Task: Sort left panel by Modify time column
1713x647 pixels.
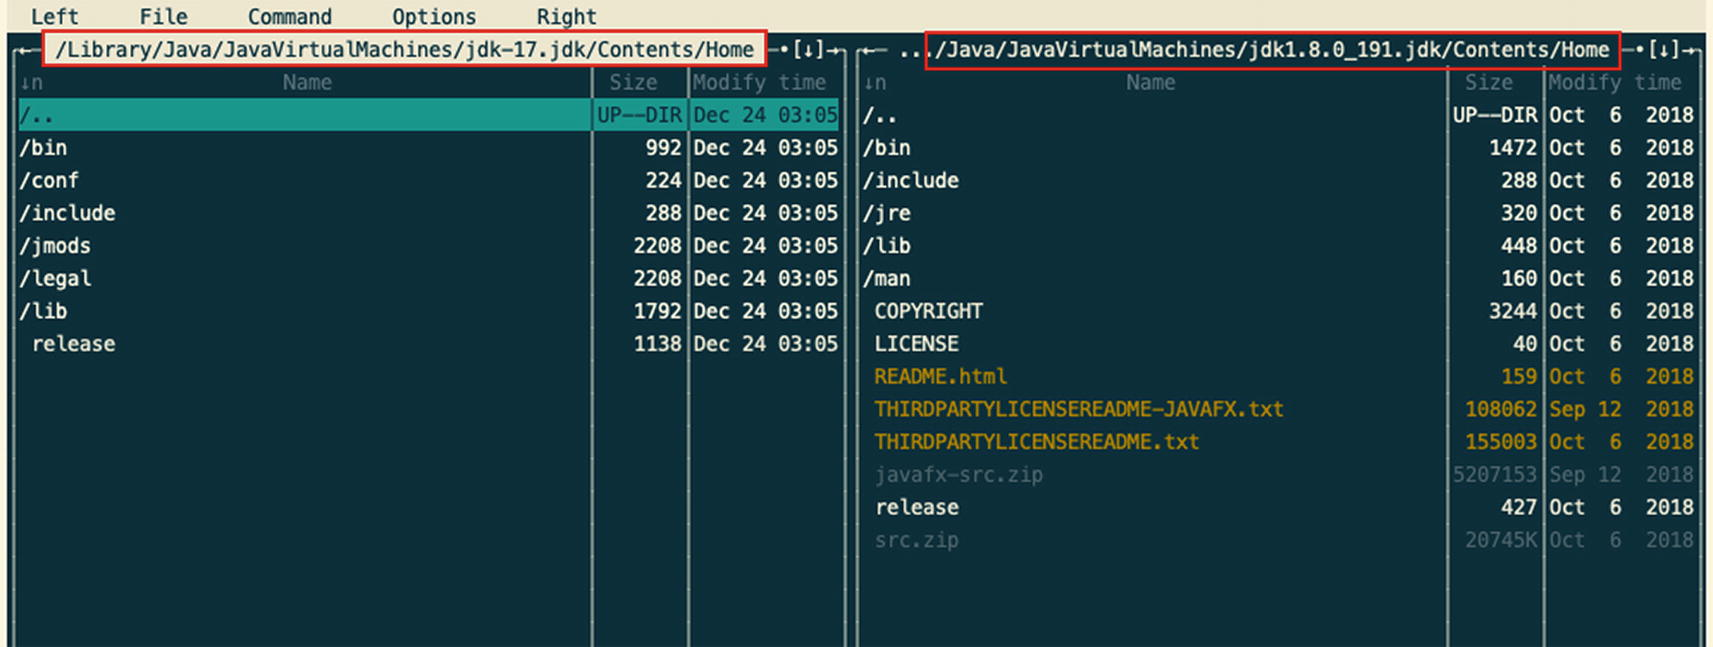Action: pyautogui.click(x=760, y=82)
